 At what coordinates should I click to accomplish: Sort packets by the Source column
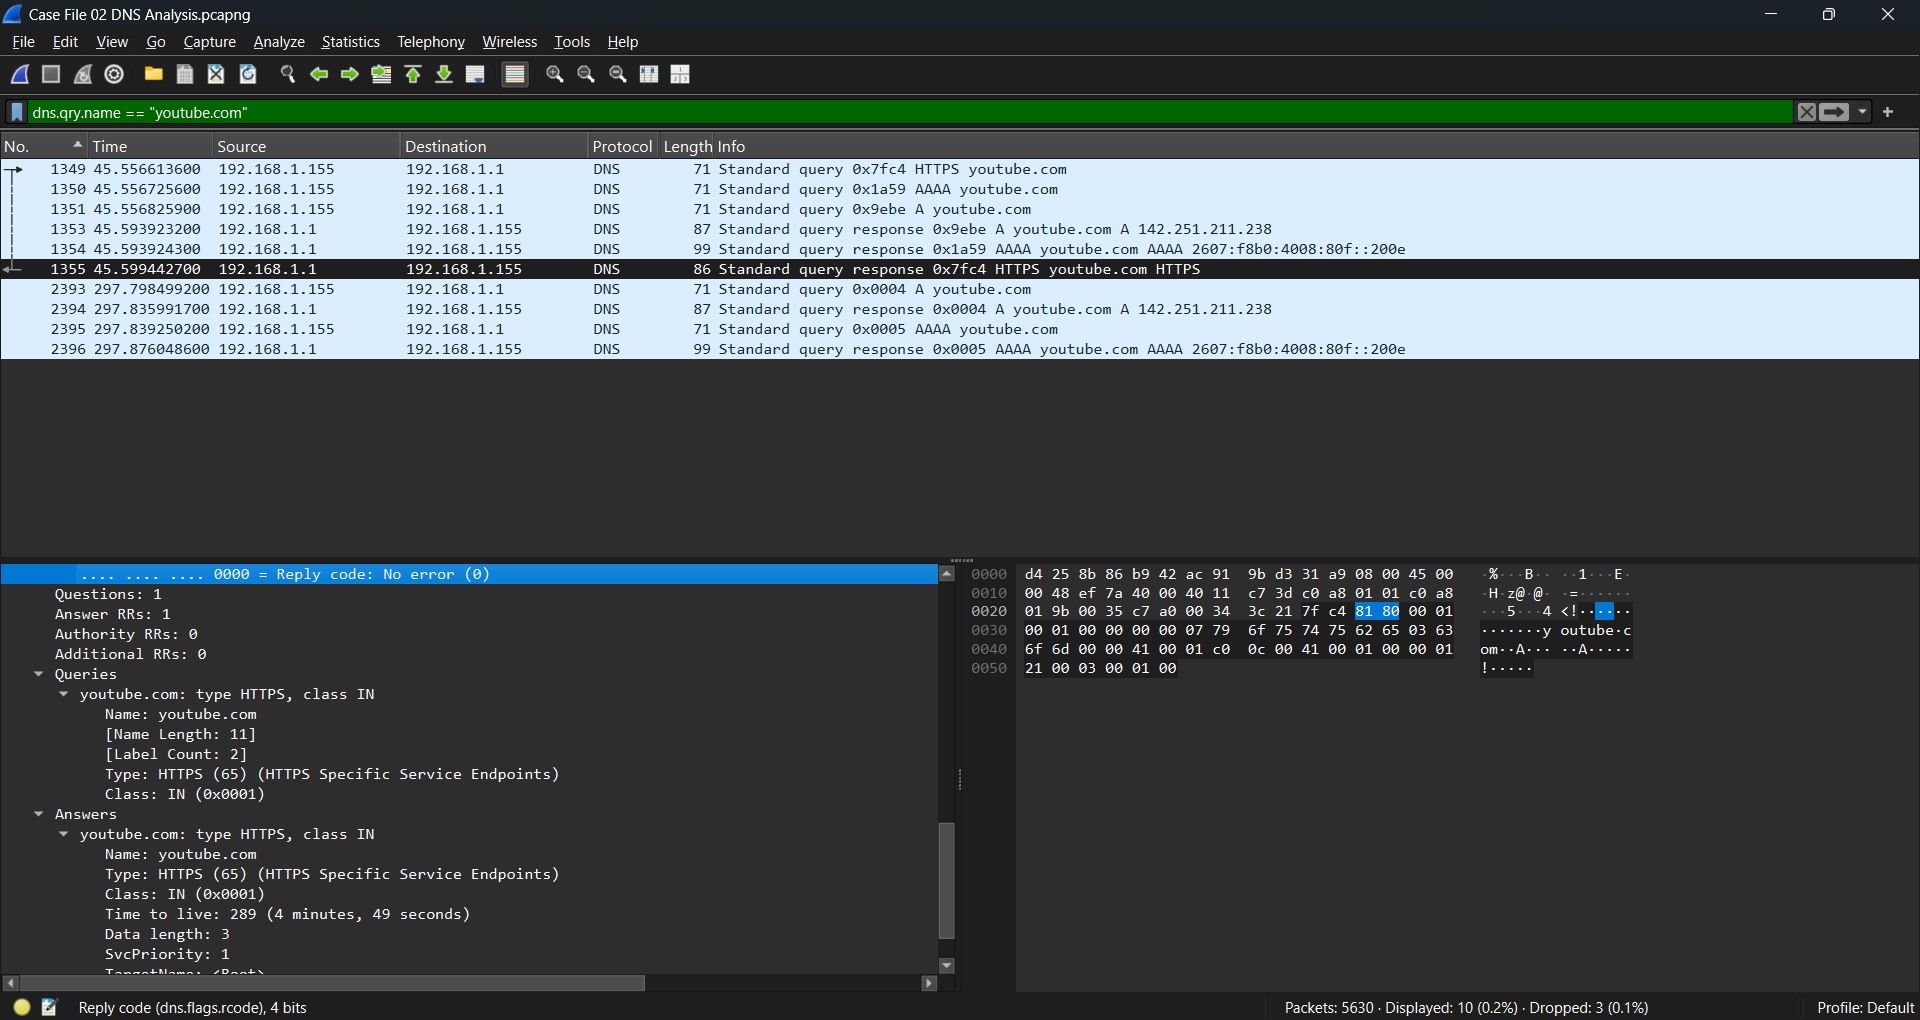307,146
